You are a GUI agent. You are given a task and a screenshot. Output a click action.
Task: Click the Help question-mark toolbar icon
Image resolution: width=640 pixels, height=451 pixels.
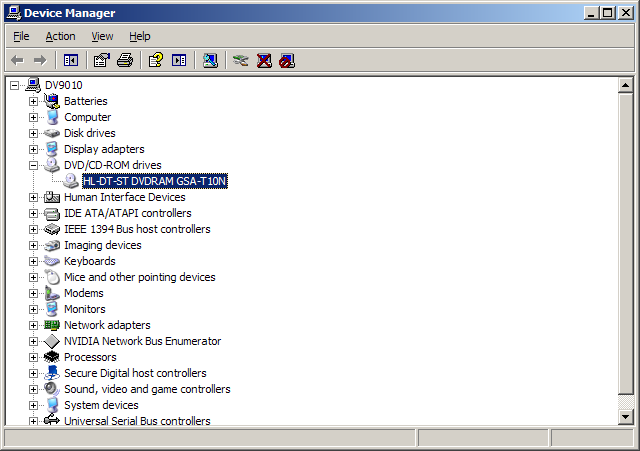pyautogui.click(x=156, y=60)
